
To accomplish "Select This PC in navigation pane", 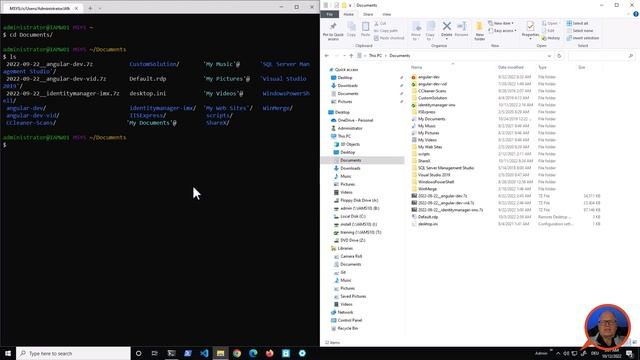I will click(344, 136).
